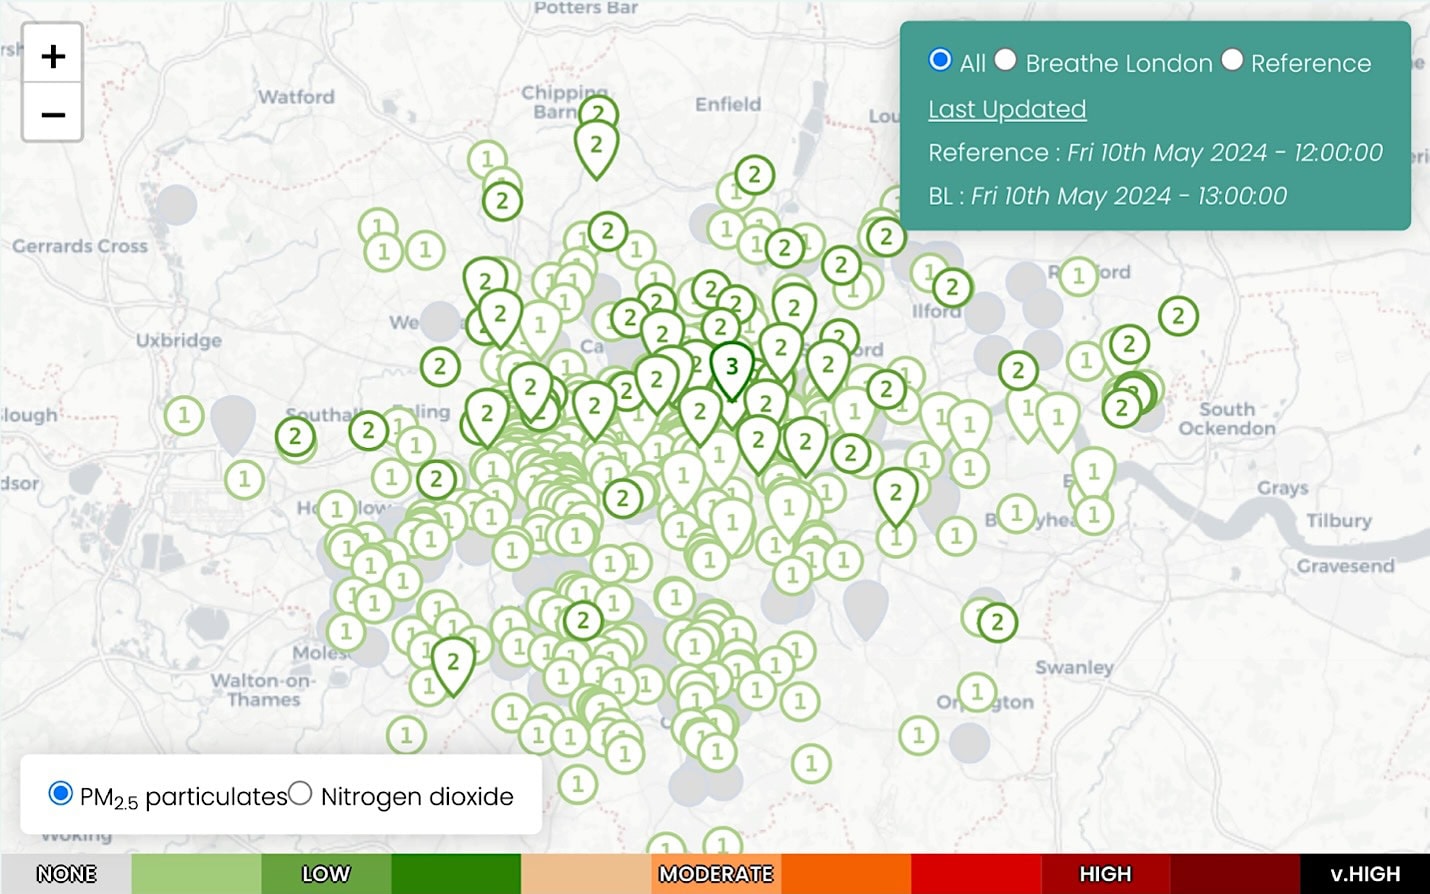Open the "2" marker near Enfield
Image resolution: width=1430 pixels, height=894 pixels.
pyautogui.click(x=753, y=177)
